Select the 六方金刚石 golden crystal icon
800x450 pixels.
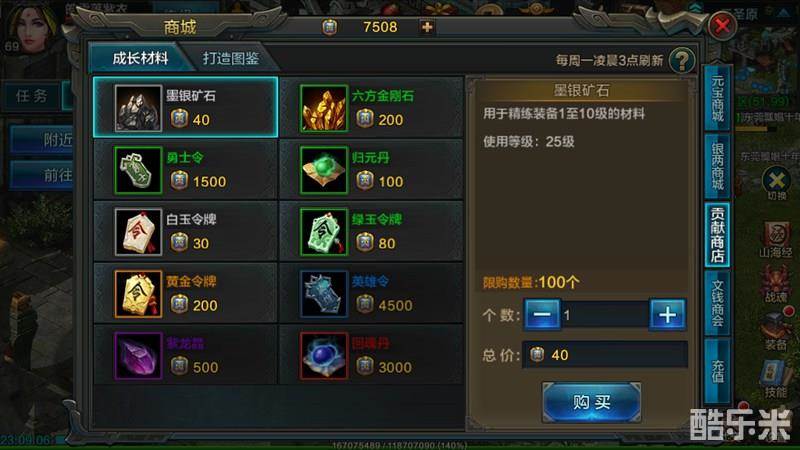pos(324,108)
